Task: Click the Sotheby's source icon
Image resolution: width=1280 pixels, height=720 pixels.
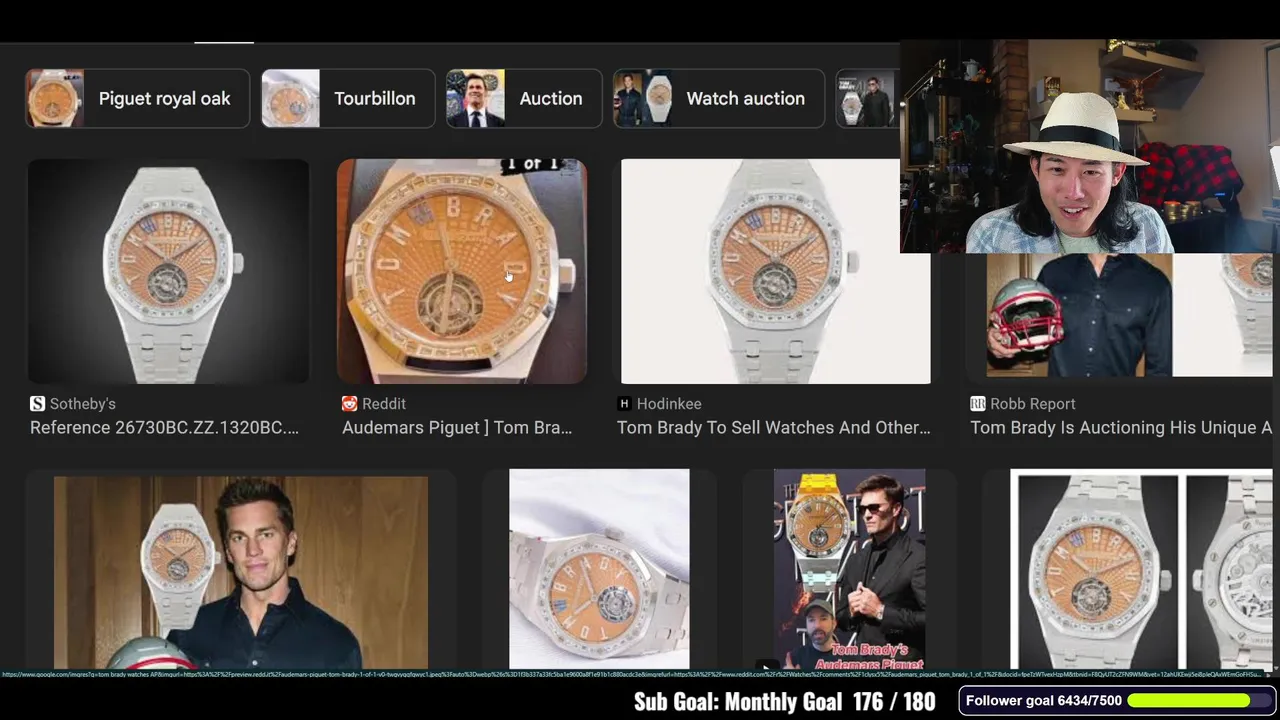Action: (x=38, y=404)
